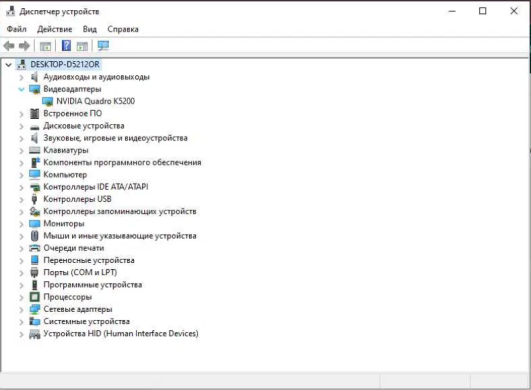
Task: Select the Сетевые адаптеры row text
Action: [x=78, y=309]
